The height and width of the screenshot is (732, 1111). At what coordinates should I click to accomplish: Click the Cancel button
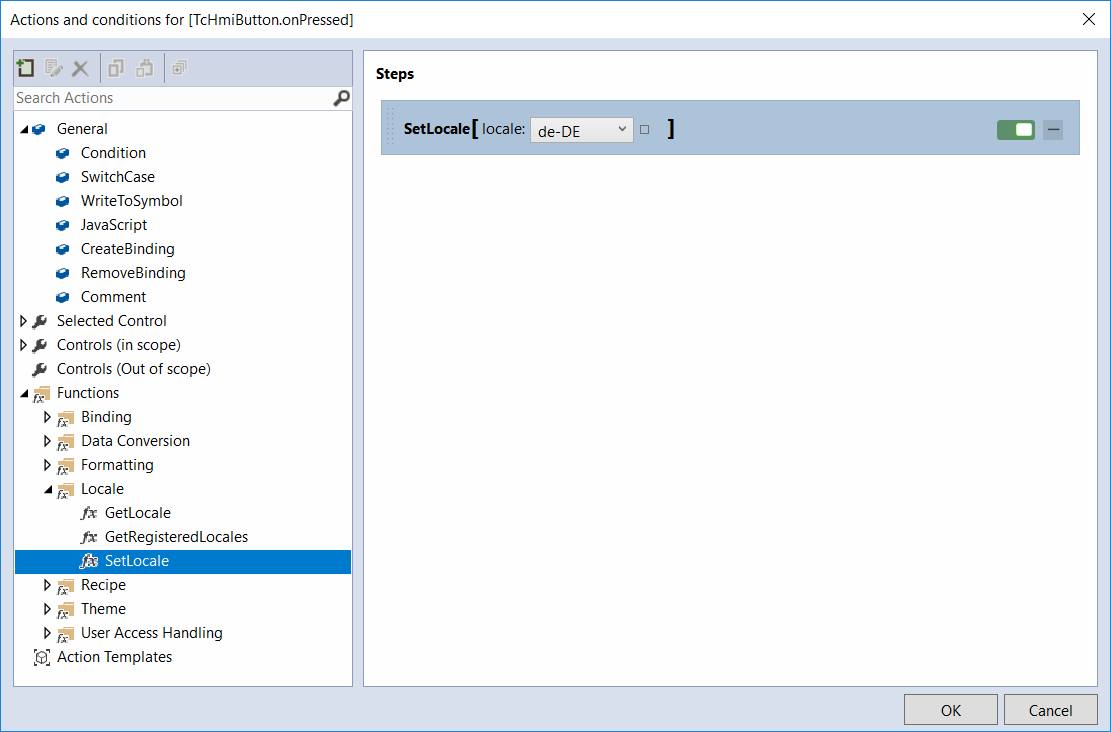click(x=1050, y=710)
